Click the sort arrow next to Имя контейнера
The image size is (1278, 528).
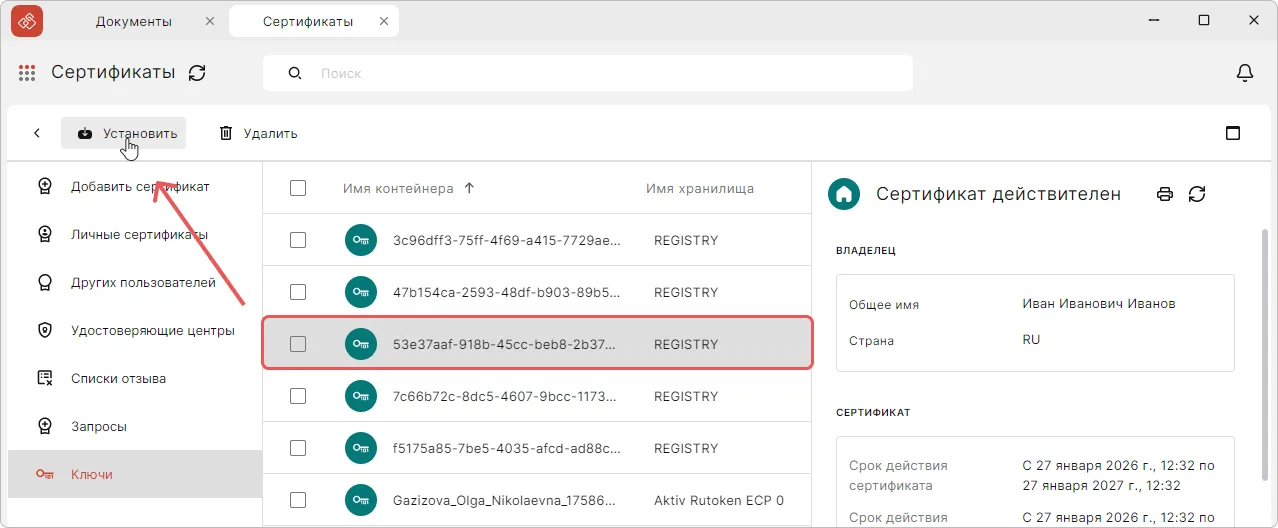point(469,188)
